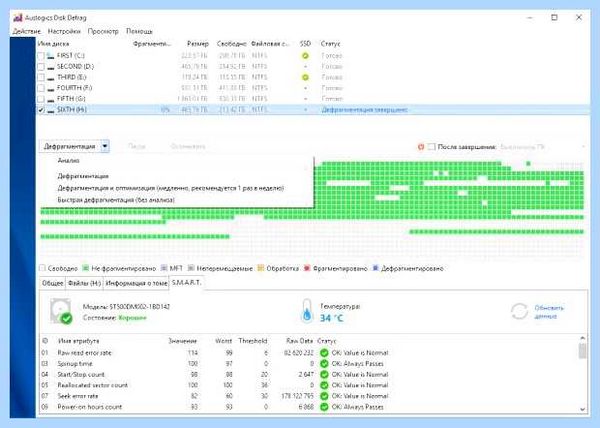Viewport: 600px width, 428px height.
Task: Click the Фрагментировано red legend swatch
Action: point(307,268)
